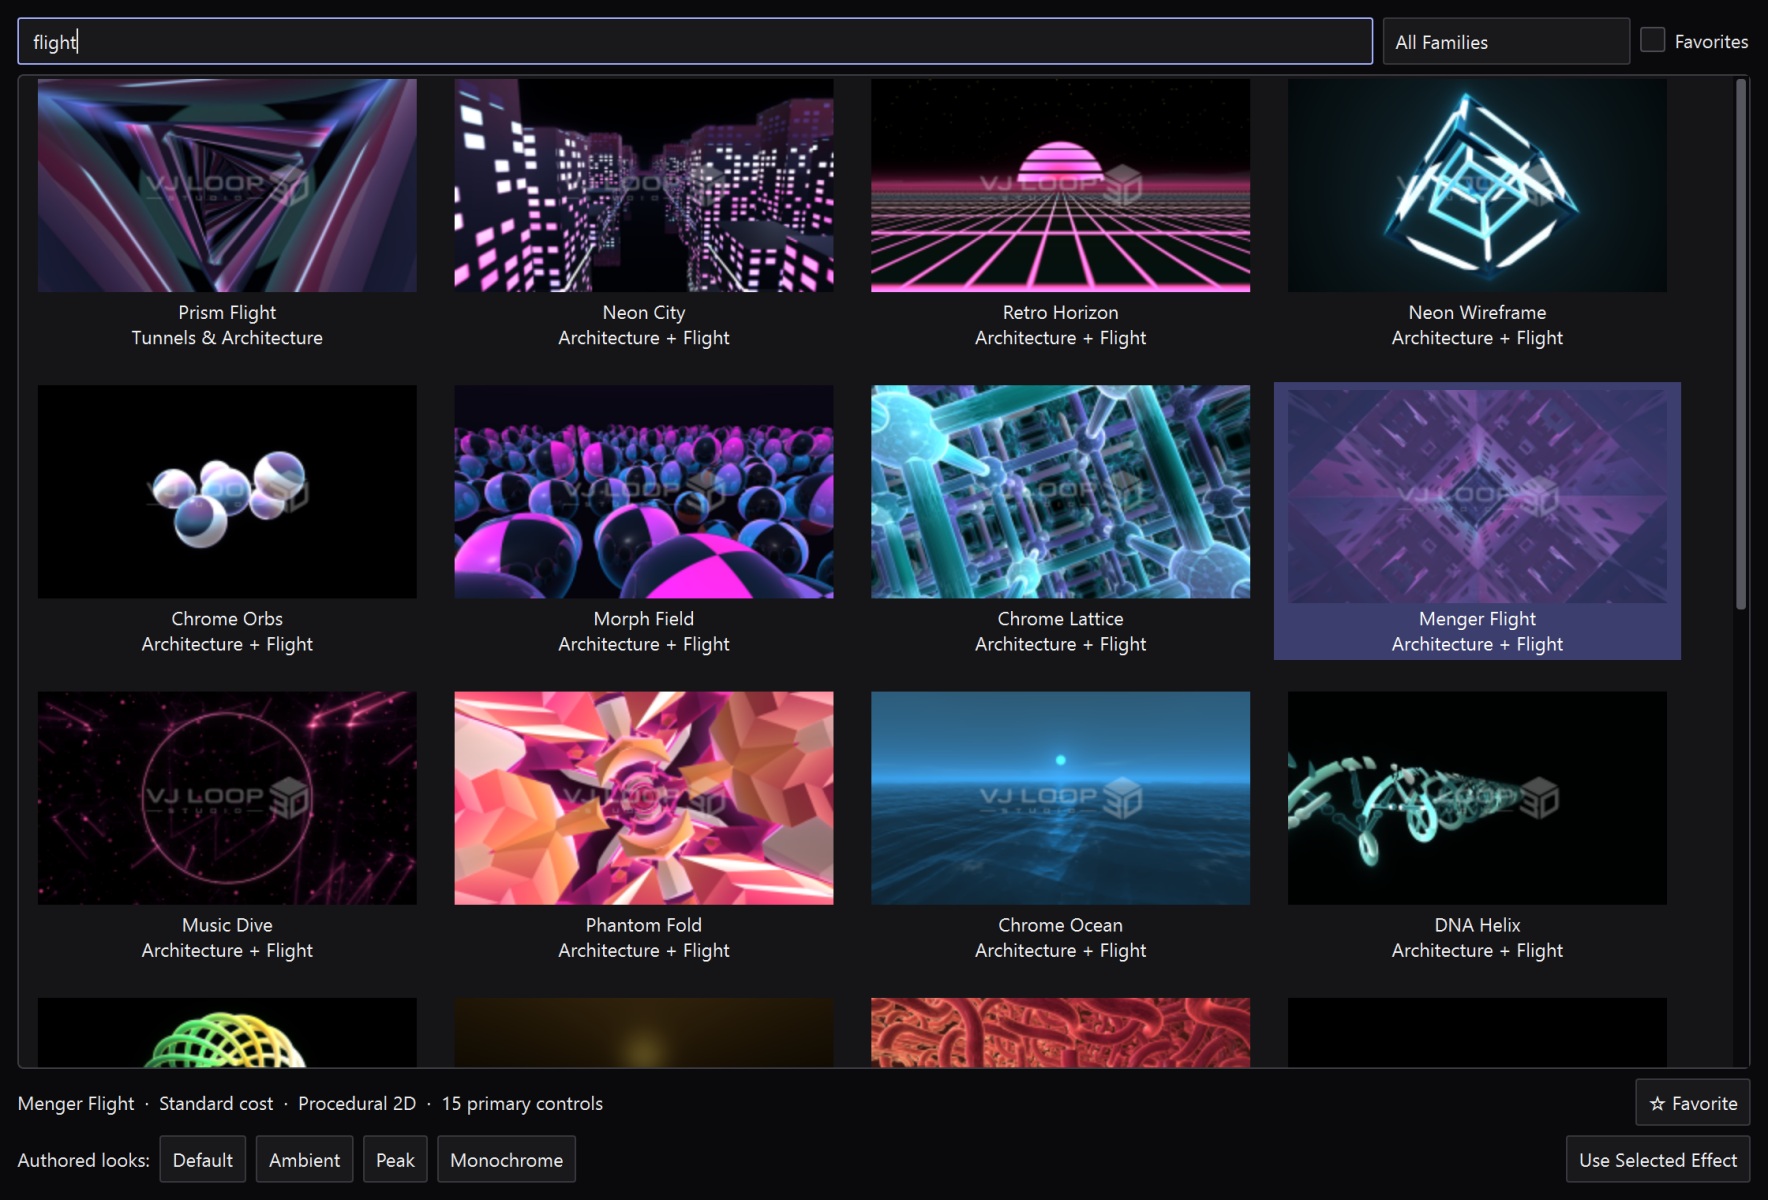Apply the Peak authored look
Image resolution: width=1768 pixels, height=1200 pixels.
coord(395,1160)
